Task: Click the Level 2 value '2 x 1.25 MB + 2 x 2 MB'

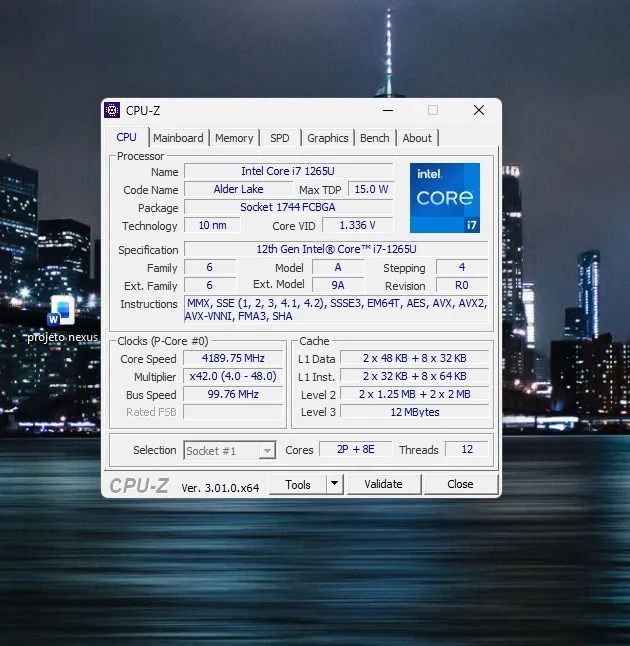Action: (x=415, y=394)
